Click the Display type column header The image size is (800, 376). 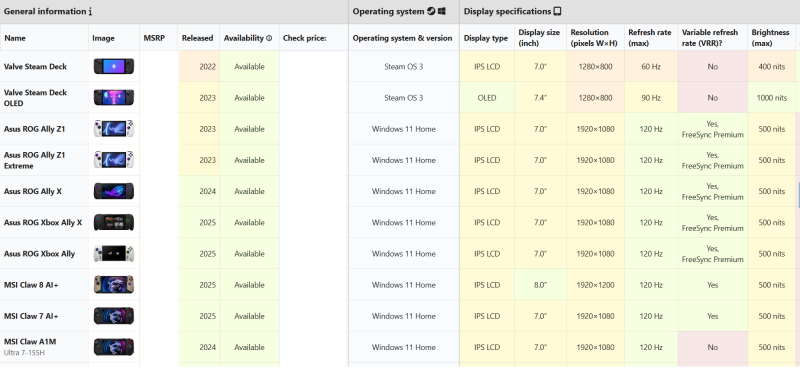pos(486,38)
